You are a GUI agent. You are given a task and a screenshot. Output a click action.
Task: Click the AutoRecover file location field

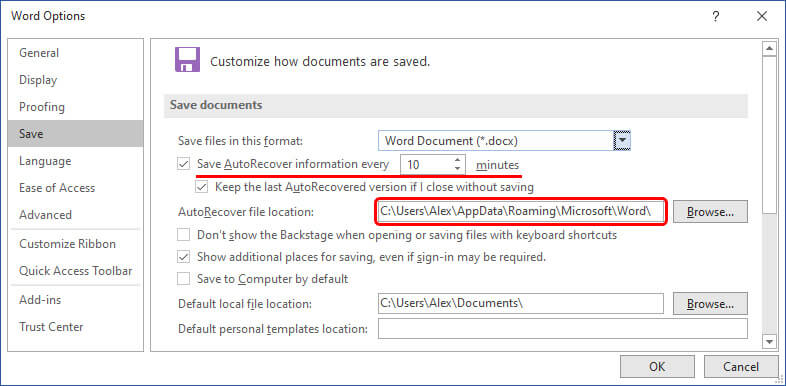click(x=521, y=212)
